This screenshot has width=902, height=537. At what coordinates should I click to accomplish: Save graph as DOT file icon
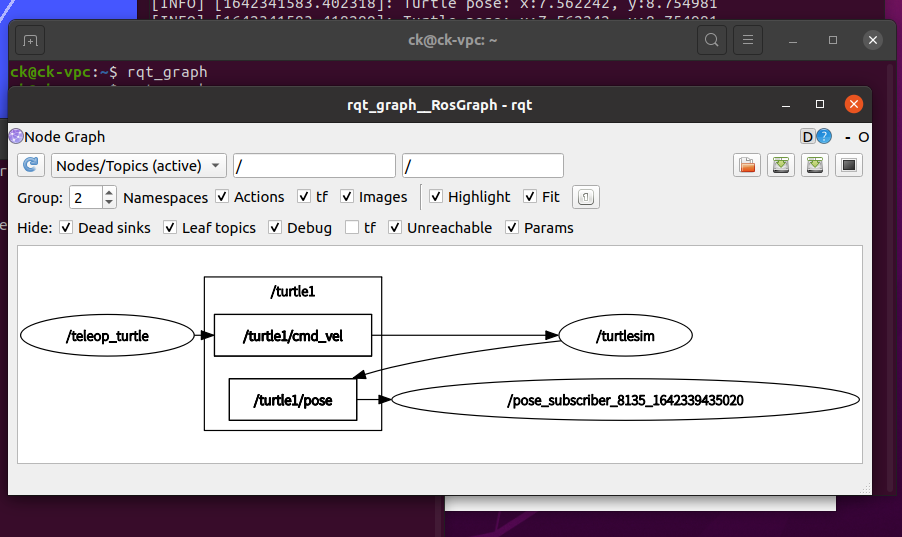(x=781, y=166)
